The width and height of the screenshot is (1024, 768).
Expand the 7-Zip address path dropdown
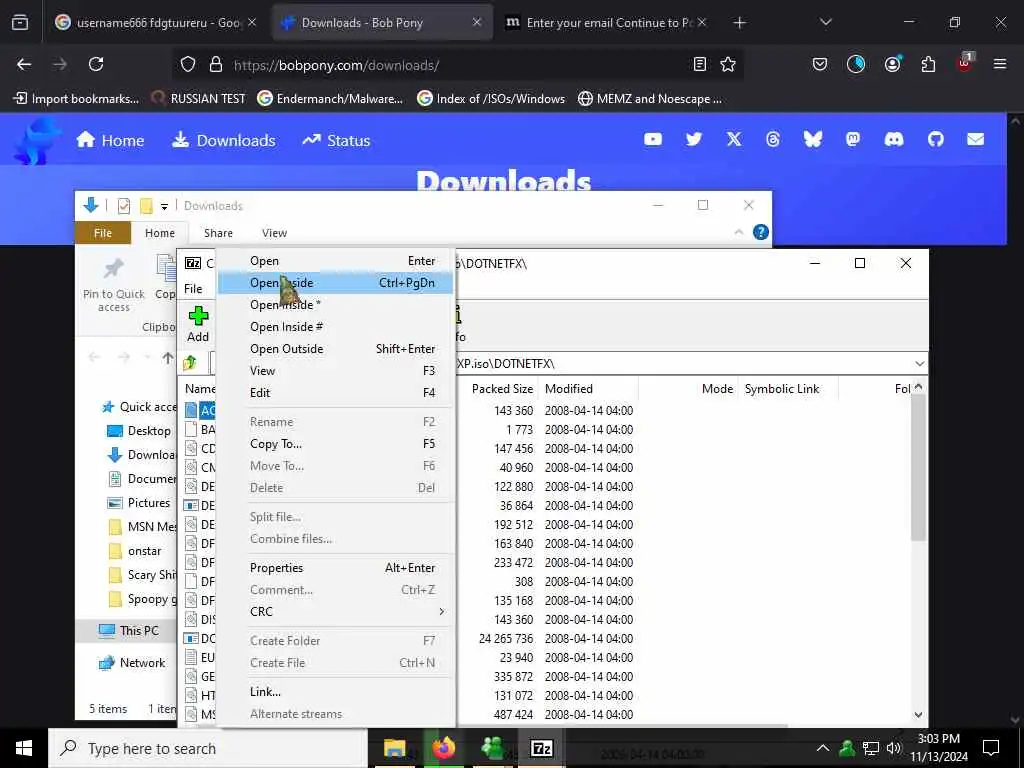(920, 364)
